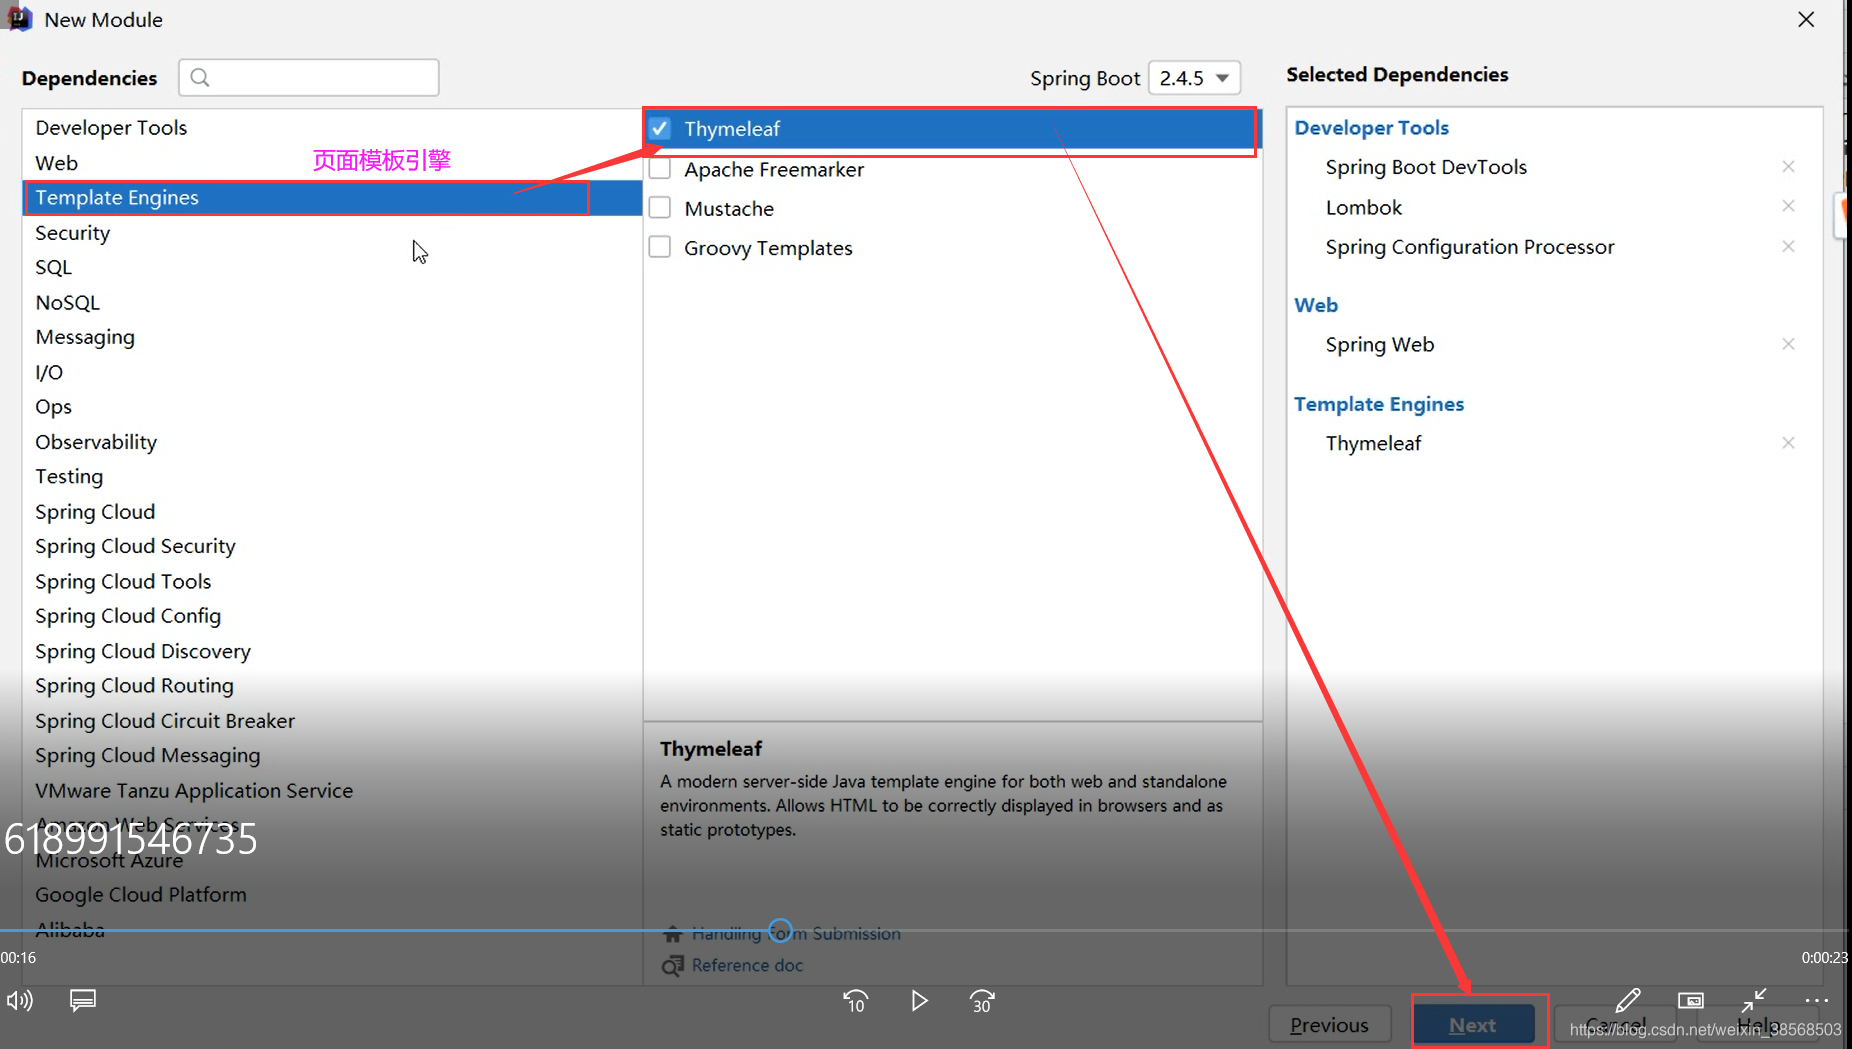This screenshot has width=1852, height=1049.
Task: Remove Thymeleaf from selected dependencies
Action: click(x=1788, y=443)
